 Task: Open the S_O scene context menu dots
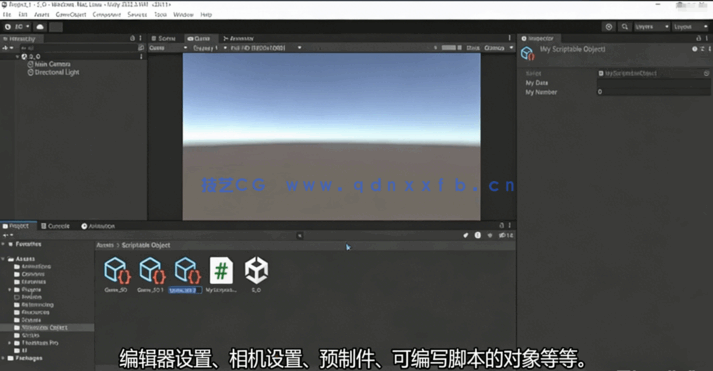(x=141, y=56)
